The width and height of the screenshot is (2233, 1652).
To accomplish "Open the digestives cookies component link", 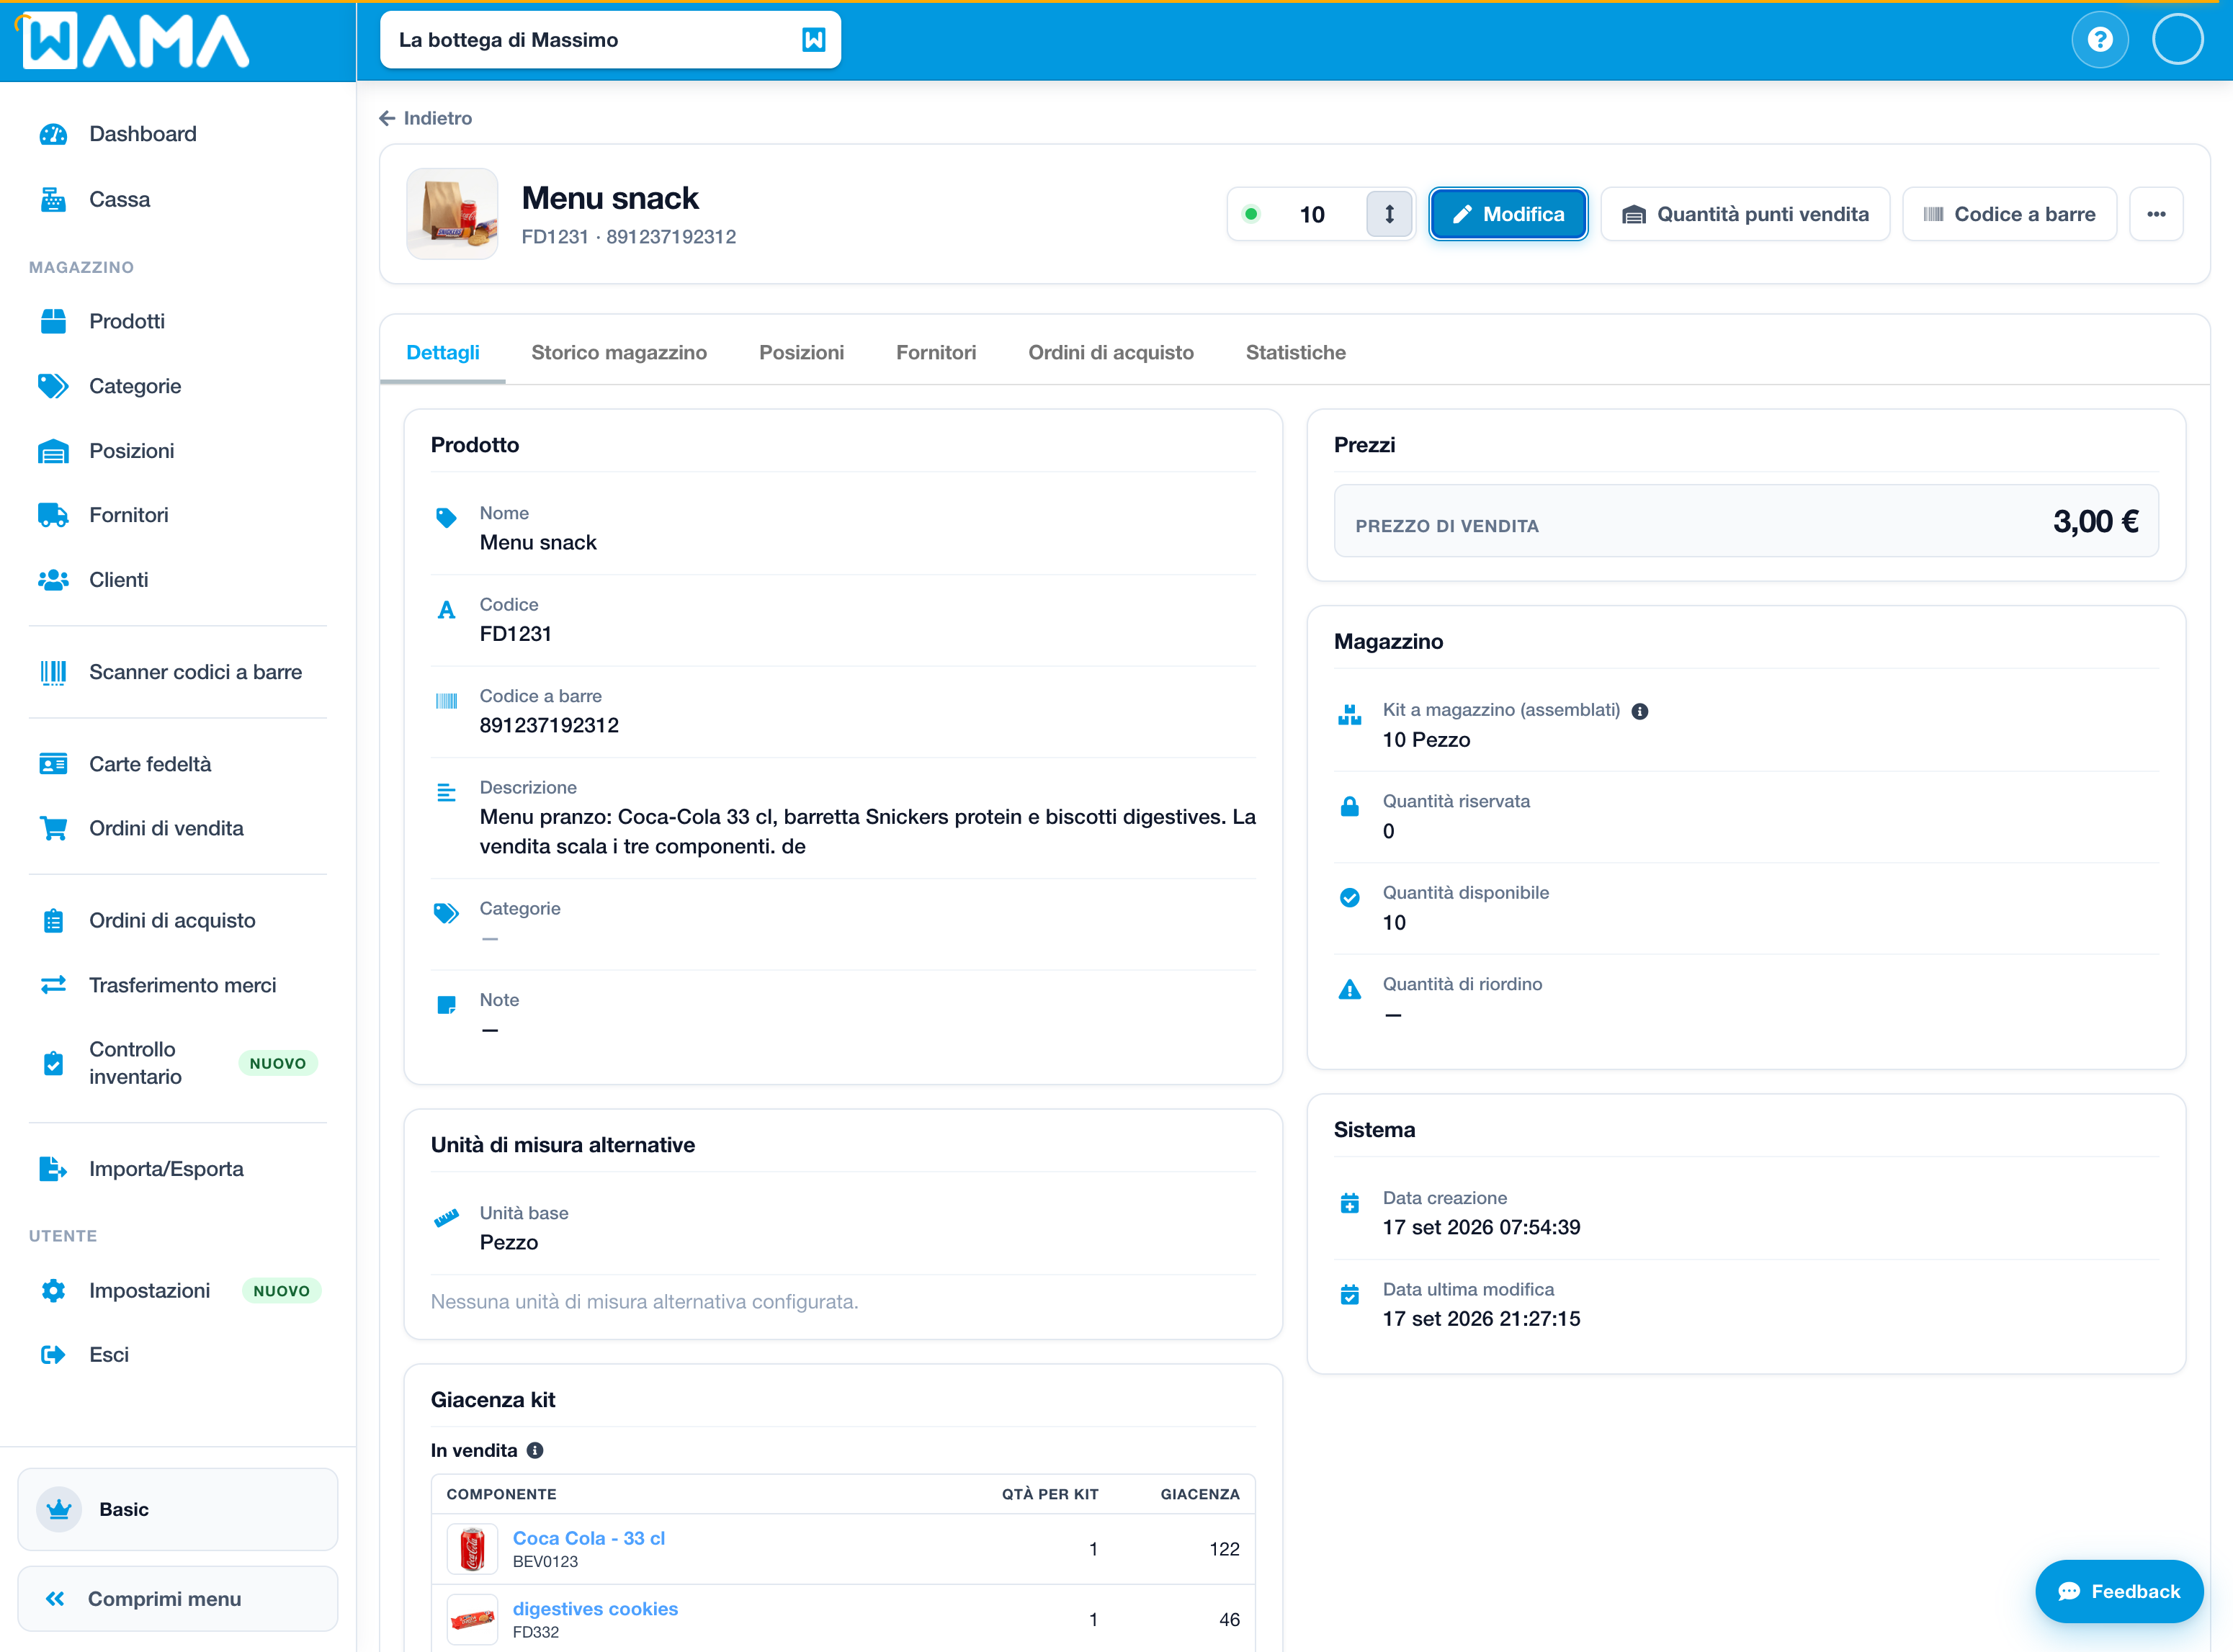I will [x=595, y=1610].
